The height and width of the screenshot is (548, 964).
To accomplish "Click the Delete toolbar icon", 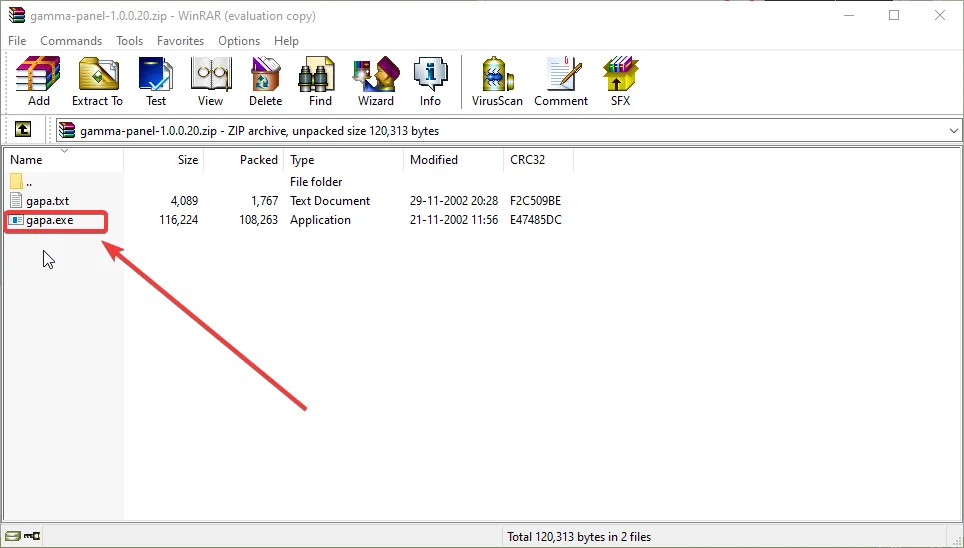I will 265,81.
